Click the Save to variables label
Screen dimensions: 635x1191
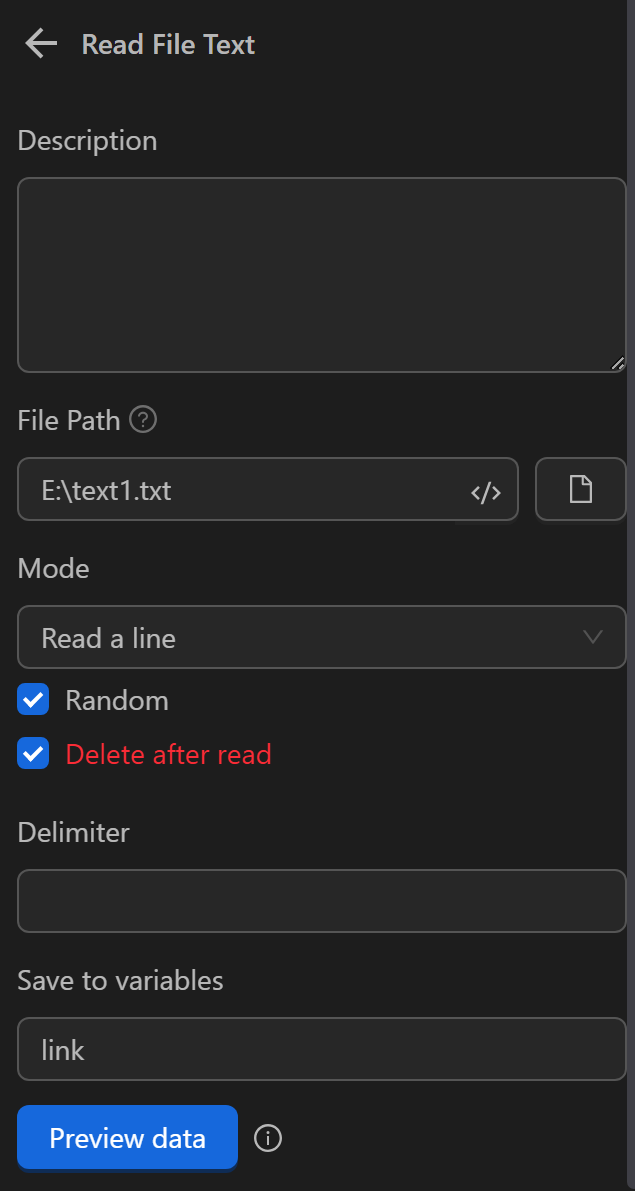point(120,980)
